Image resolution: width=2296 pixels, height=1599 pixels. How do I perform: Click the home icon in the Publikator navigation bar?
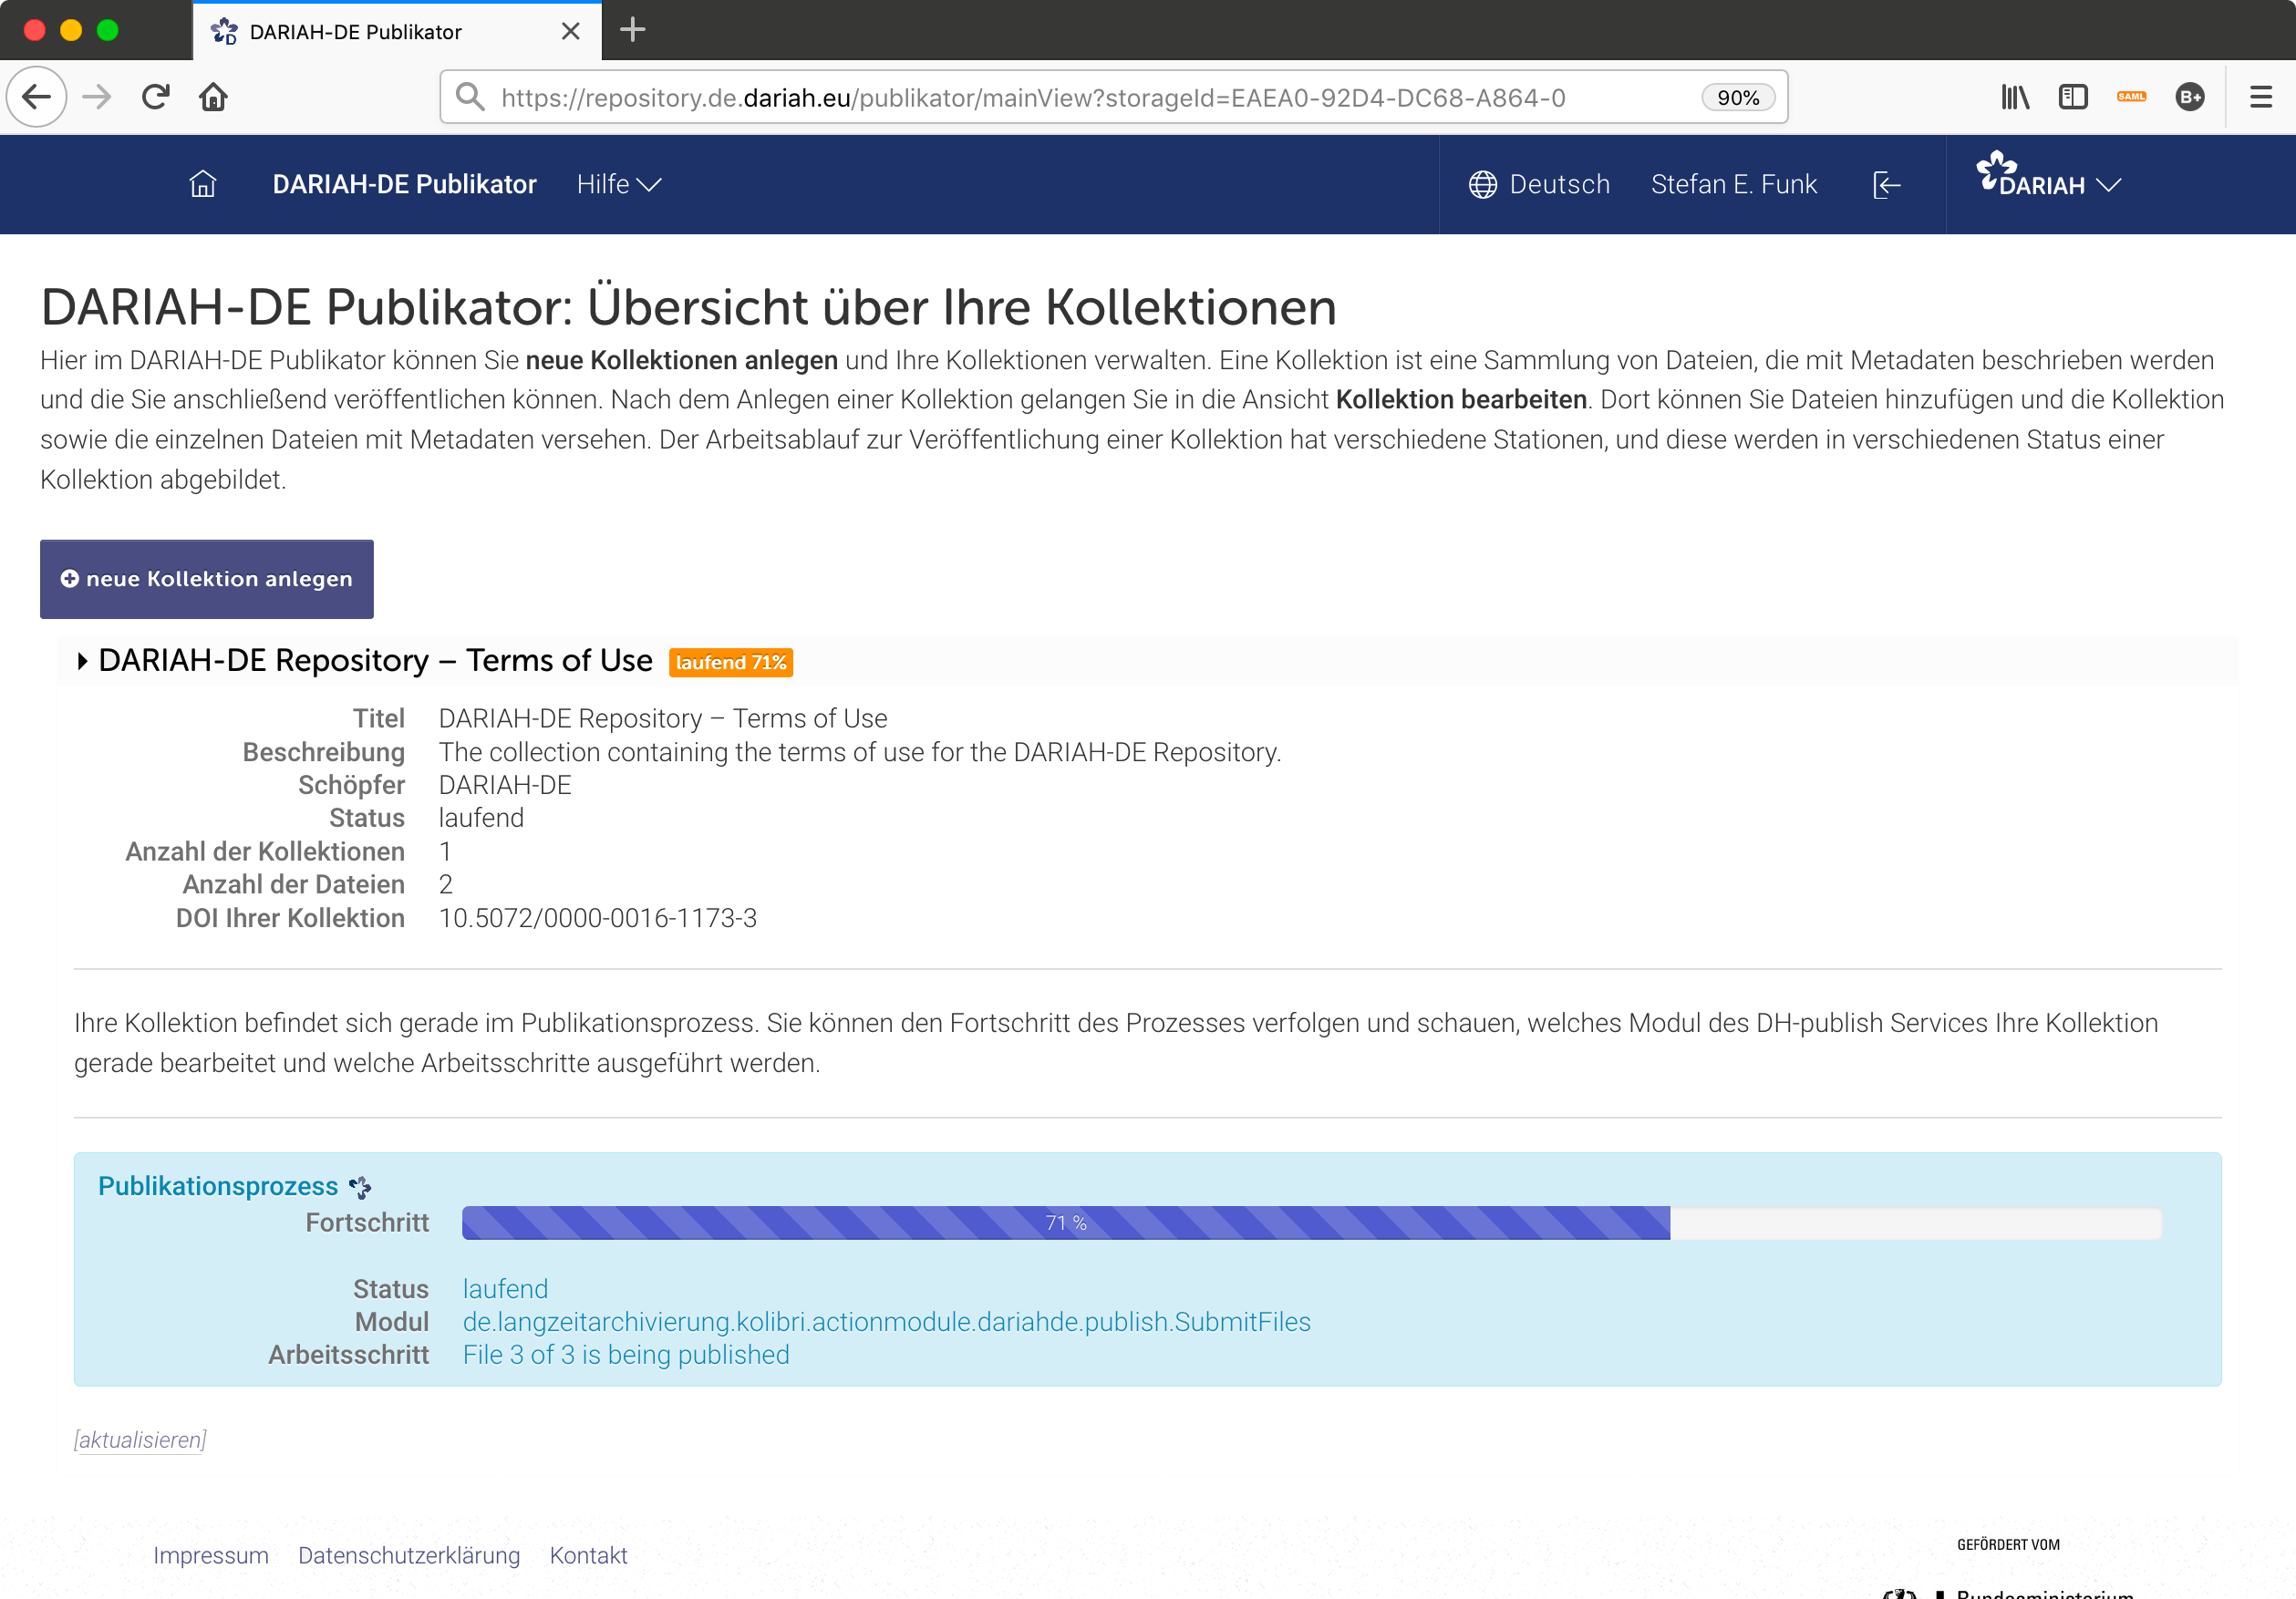point(203,184)
